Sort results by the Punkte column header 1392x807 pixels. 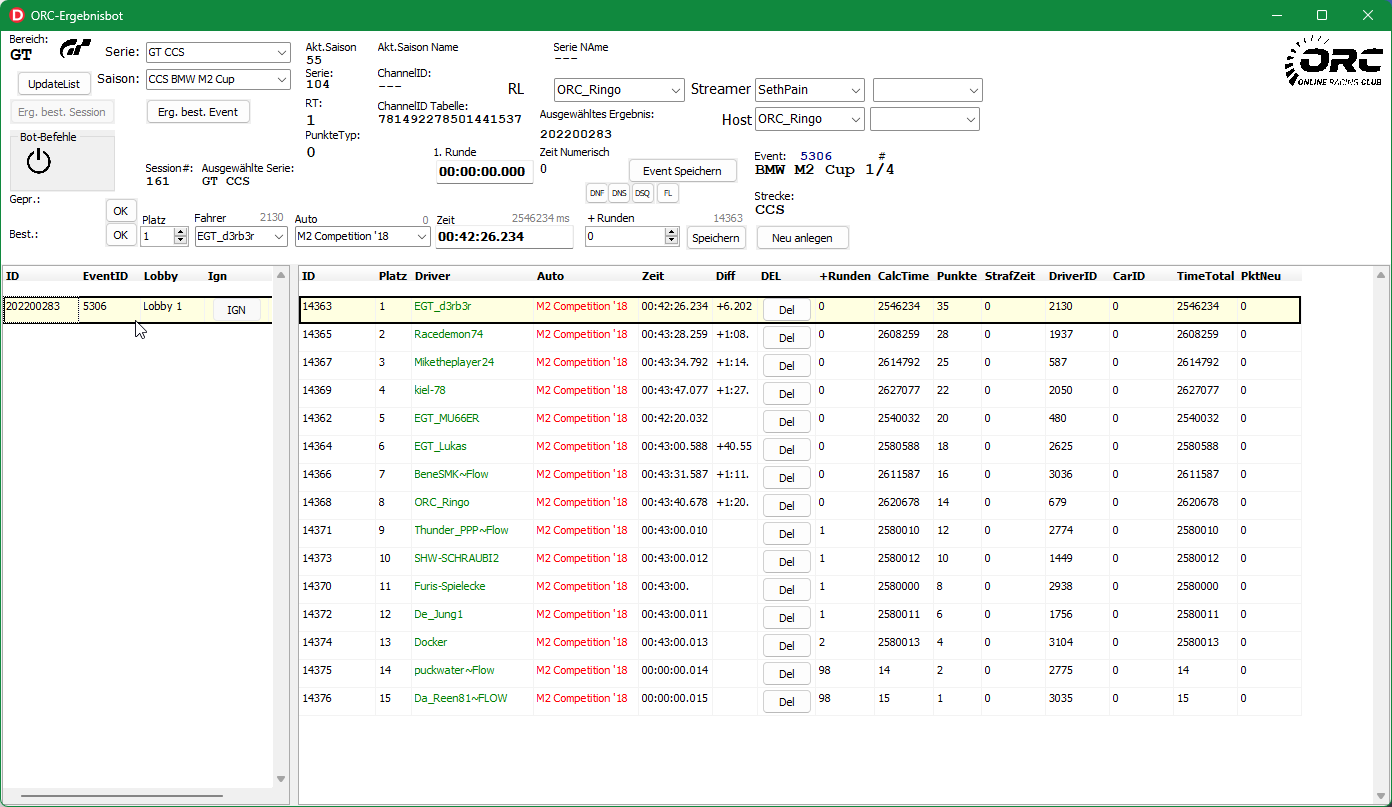pyautogui.click(x=956, y=276)
